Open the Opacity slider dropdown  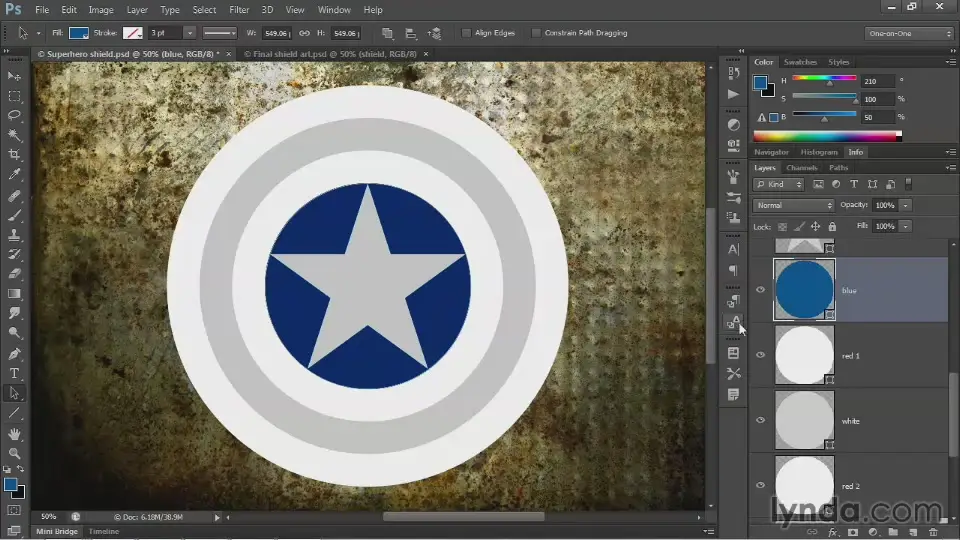coord(906,205)
